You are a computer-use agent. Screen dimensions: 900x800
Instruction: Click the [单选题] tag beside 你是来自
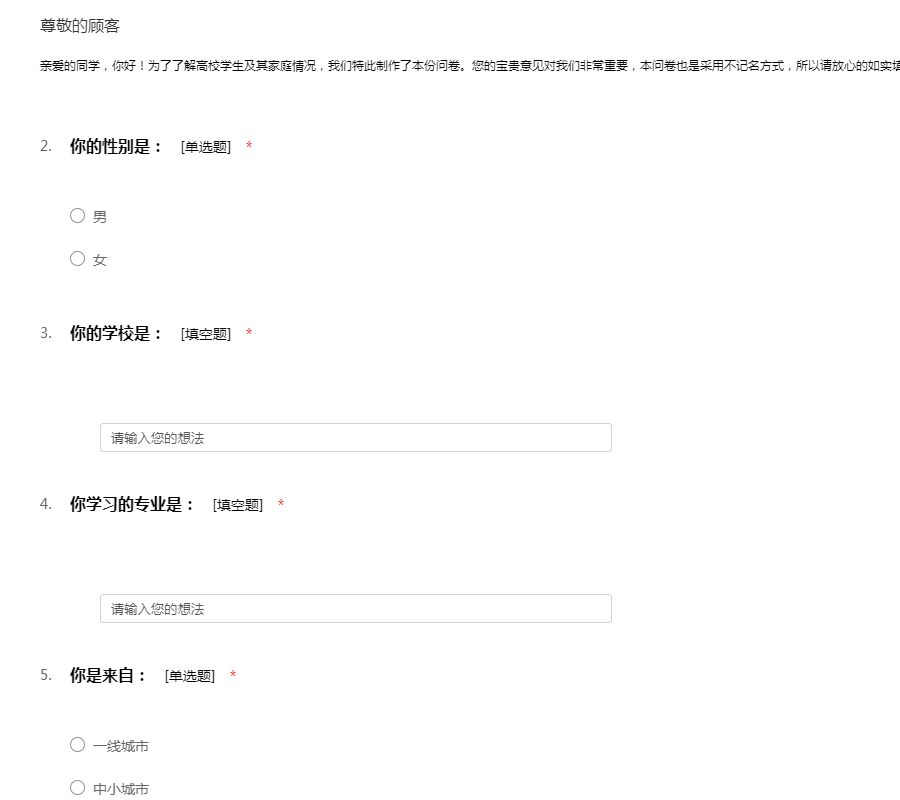click(x=189, y=677)
